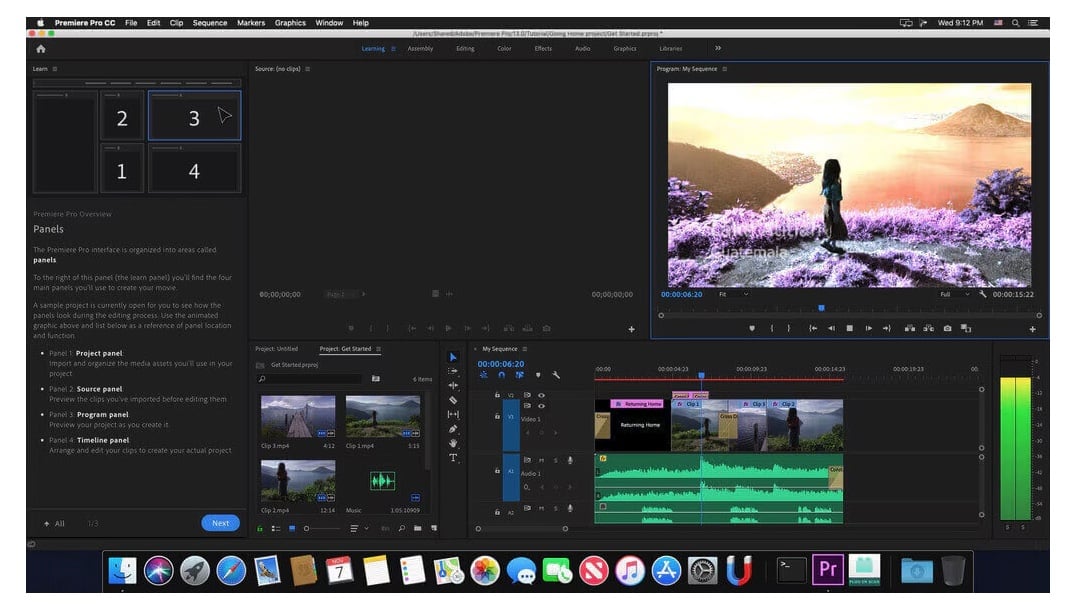This screenshot has height=604, width=1065.
Task: Click the Extract button in Program monitor
Action: click(928, 328)
